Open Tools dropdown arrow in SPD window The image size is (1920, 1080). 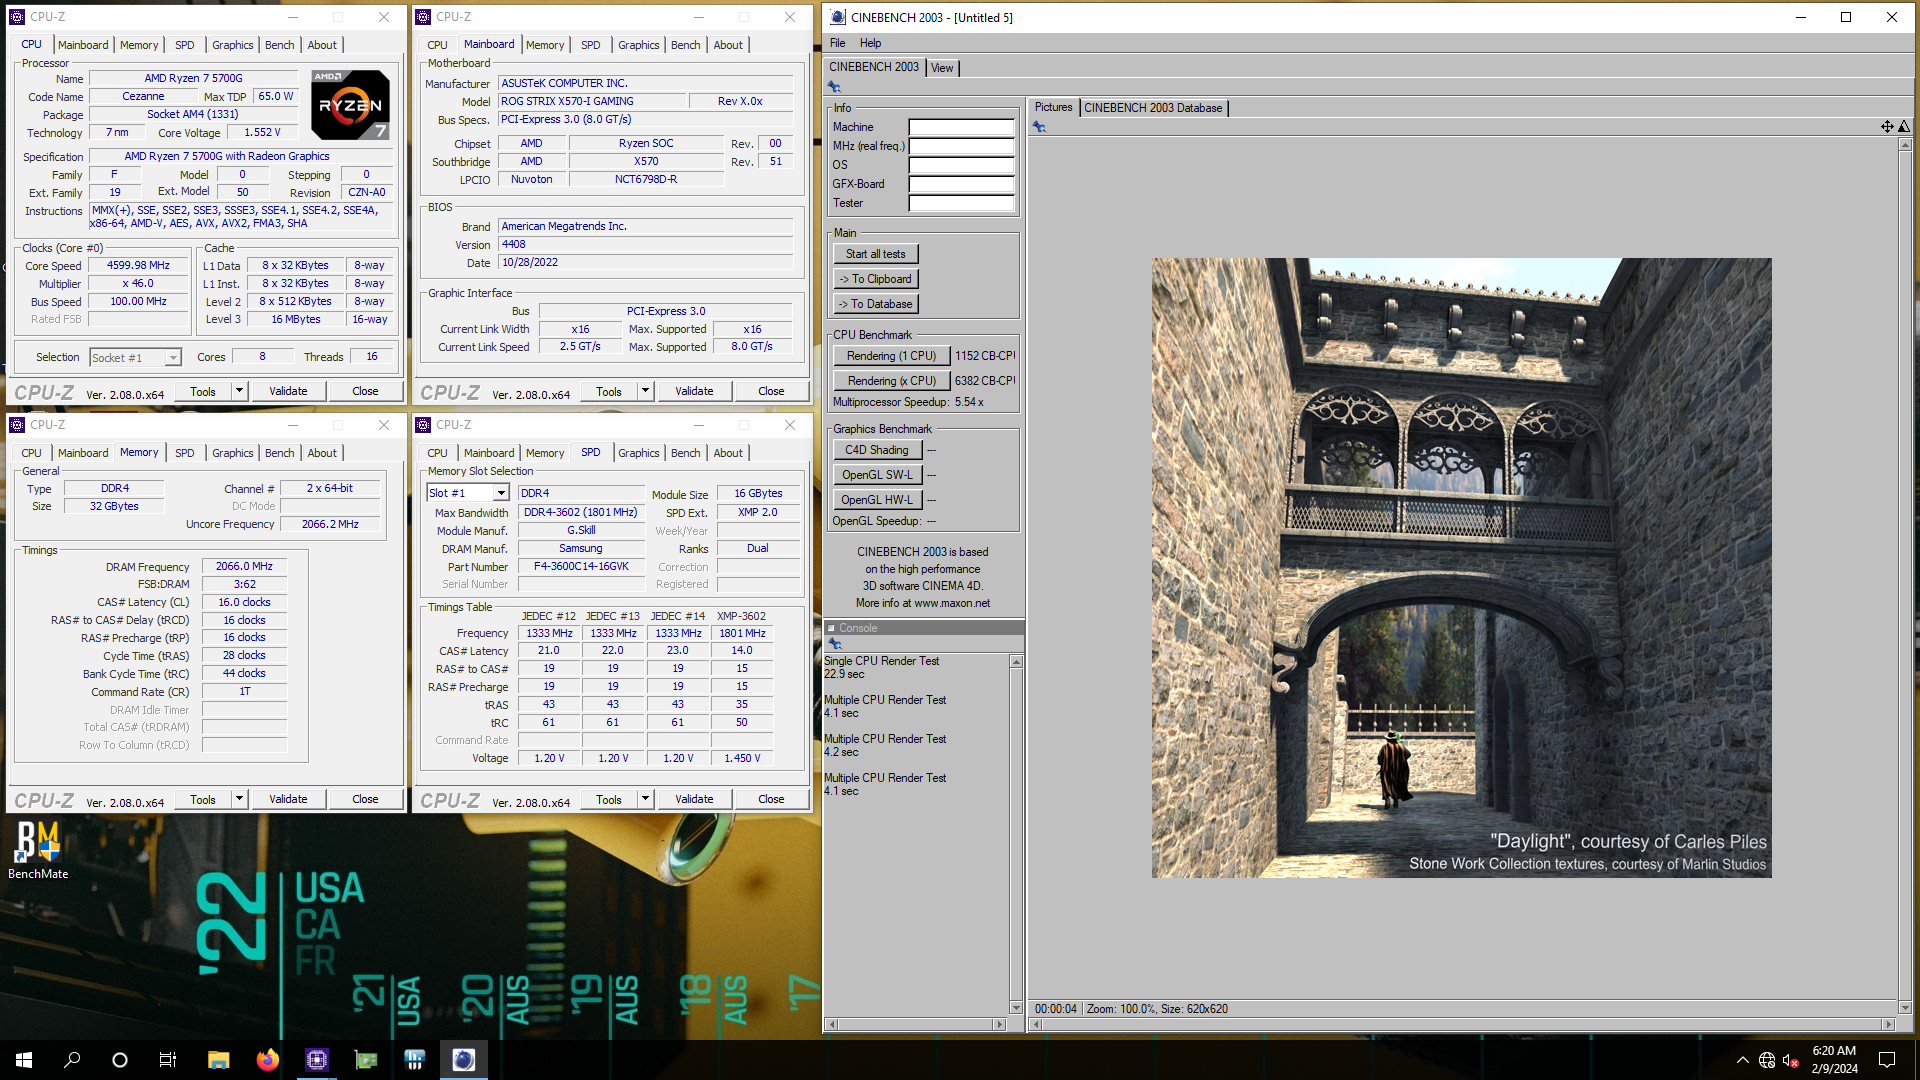(645, 799)
